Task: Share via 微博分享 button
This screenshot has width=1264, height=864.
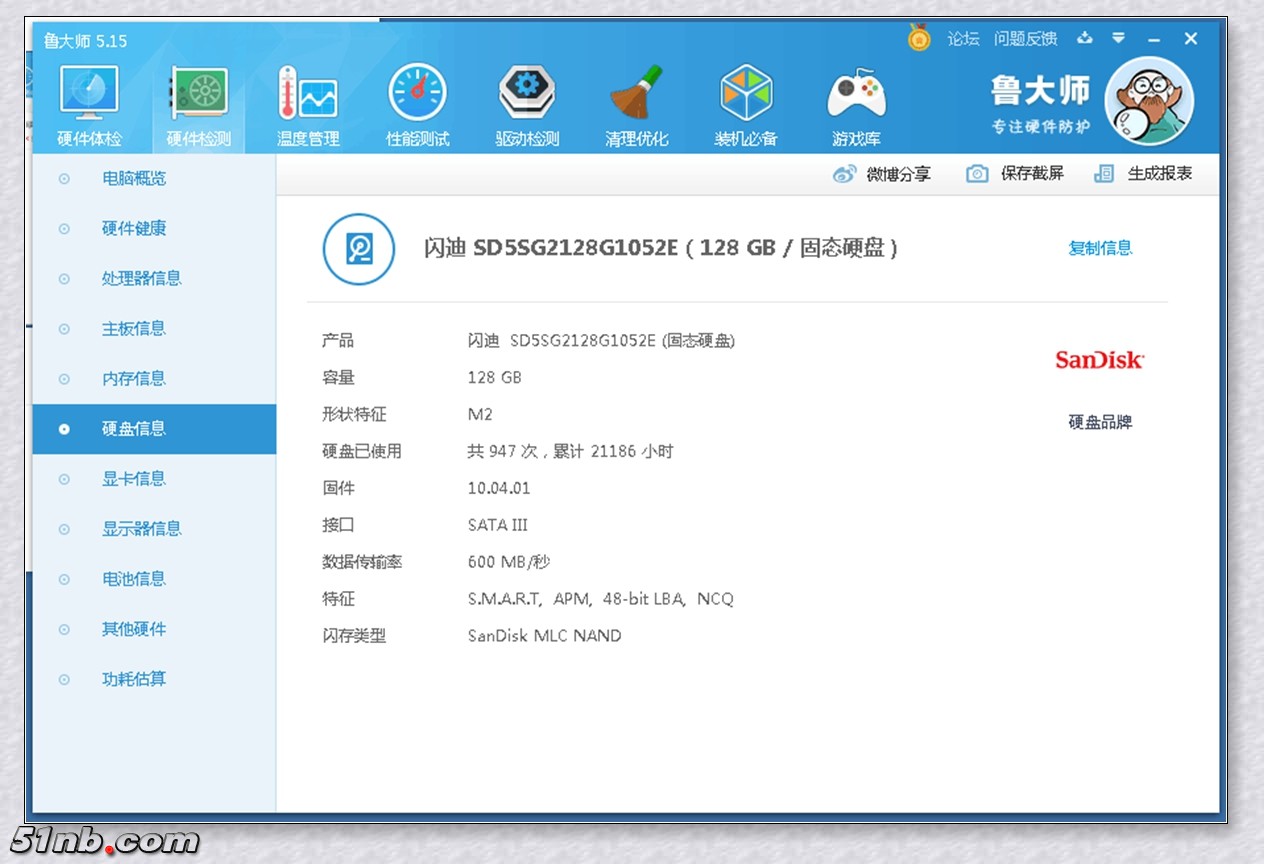Action: (882, 174)
